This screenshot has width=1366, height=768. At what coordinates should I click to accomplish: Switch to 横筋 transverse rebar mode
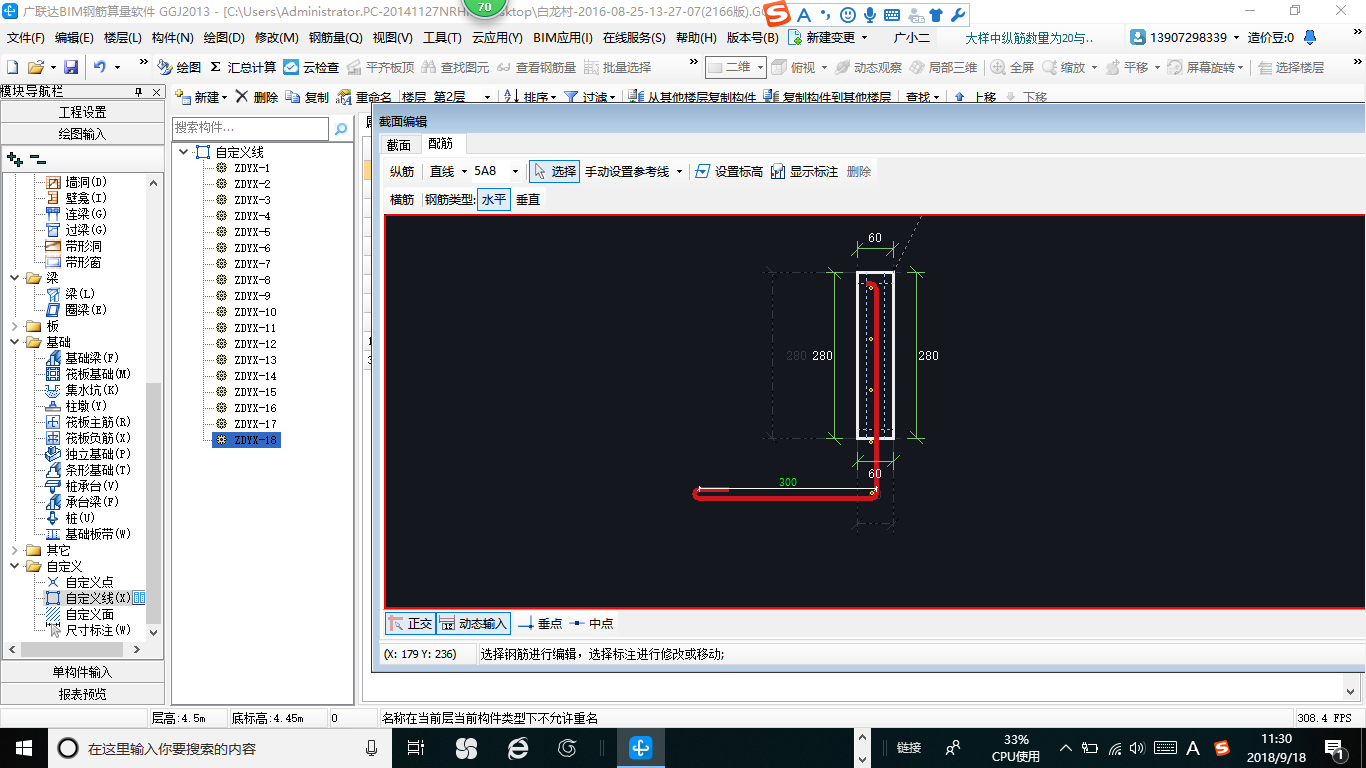click(402, 200)
